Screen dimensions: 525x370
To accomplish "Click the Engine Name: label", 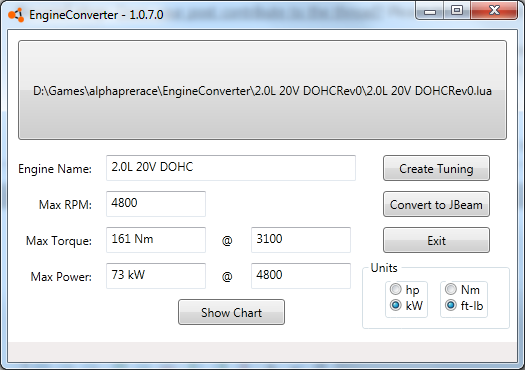I will pos(55,169).
